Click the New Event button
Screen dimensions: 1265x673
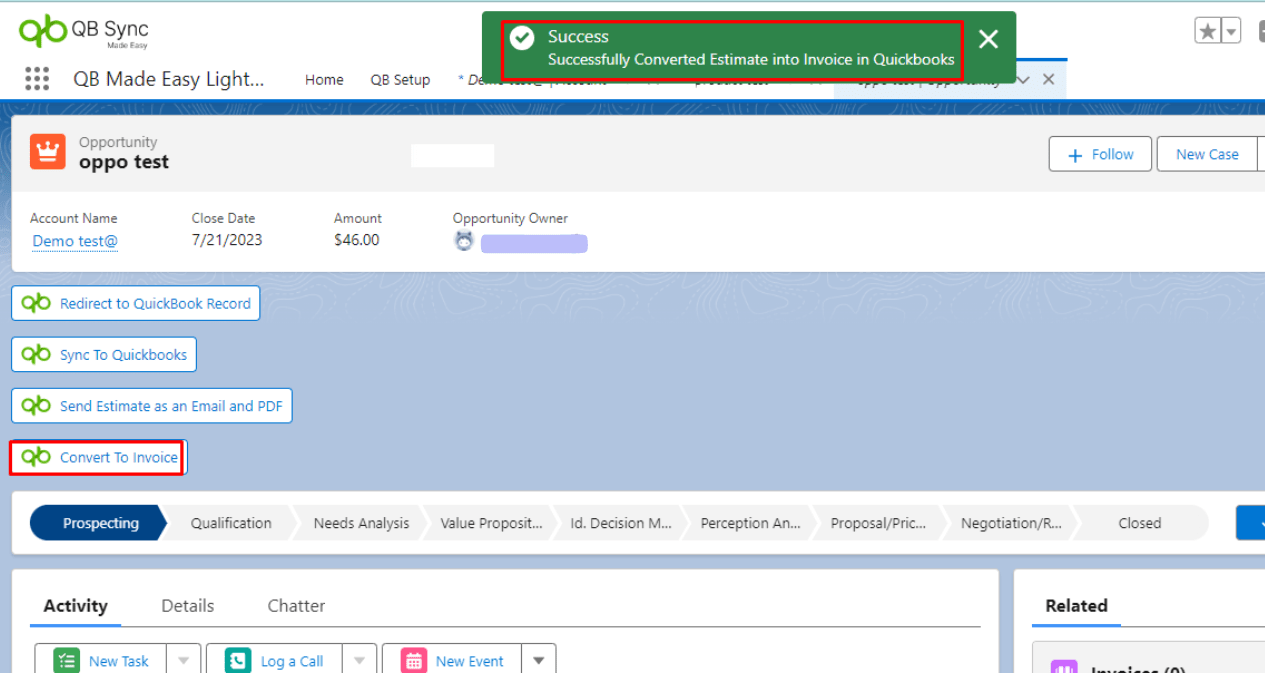click(453, 661)
